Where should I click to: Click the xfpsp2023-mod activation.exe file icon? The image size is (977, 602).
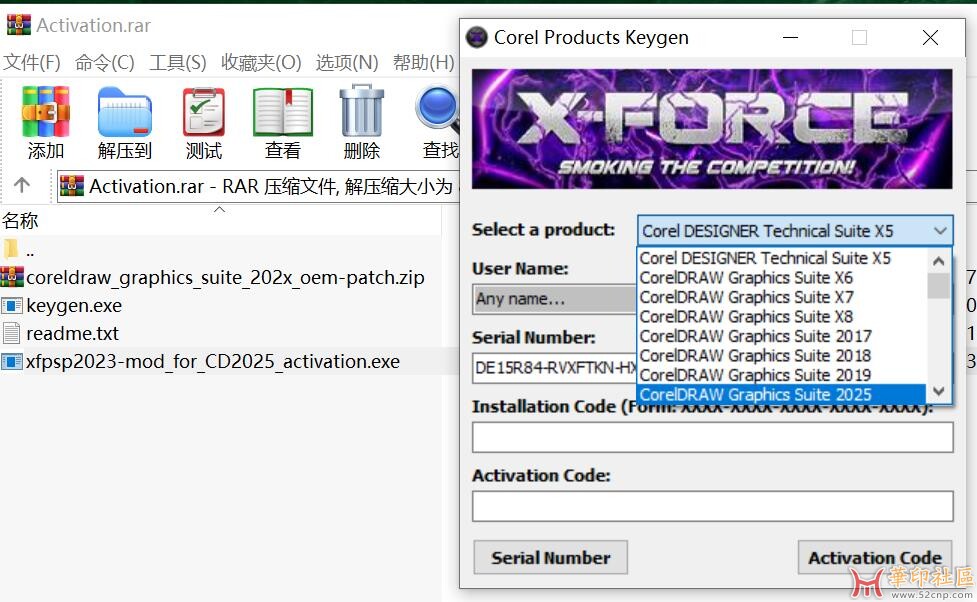[12, 361]
